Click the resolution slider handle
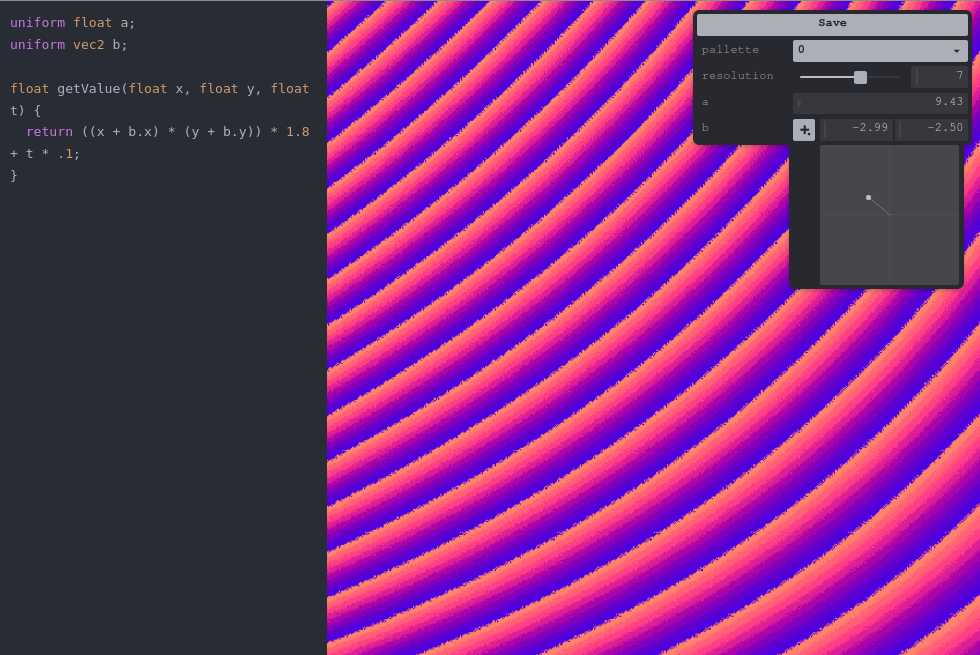This screenshot has height=655, width=980. (x=860, y=77)
